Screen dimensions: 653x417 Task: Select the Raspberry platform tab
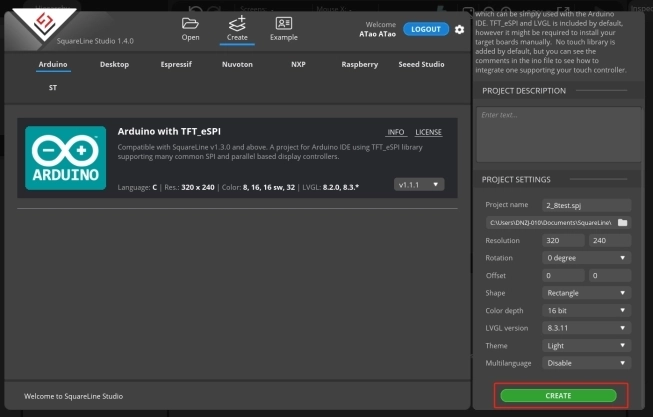359,65
